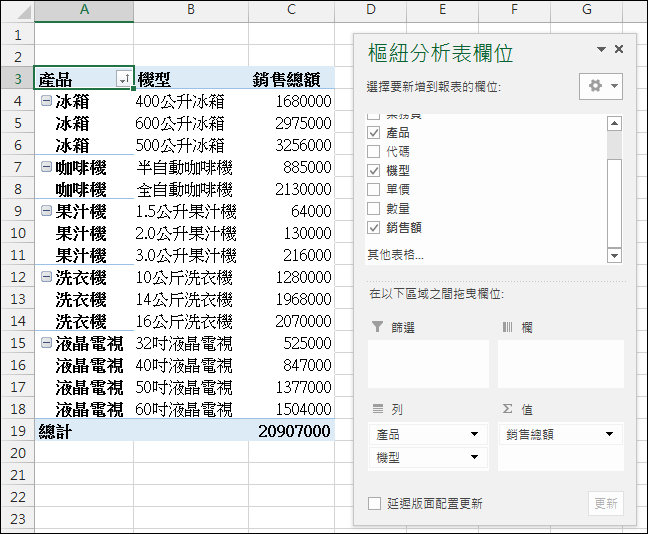Select the value 1968000
The width and height of the screenshot is (648, 534).
(x=291, y=299)
